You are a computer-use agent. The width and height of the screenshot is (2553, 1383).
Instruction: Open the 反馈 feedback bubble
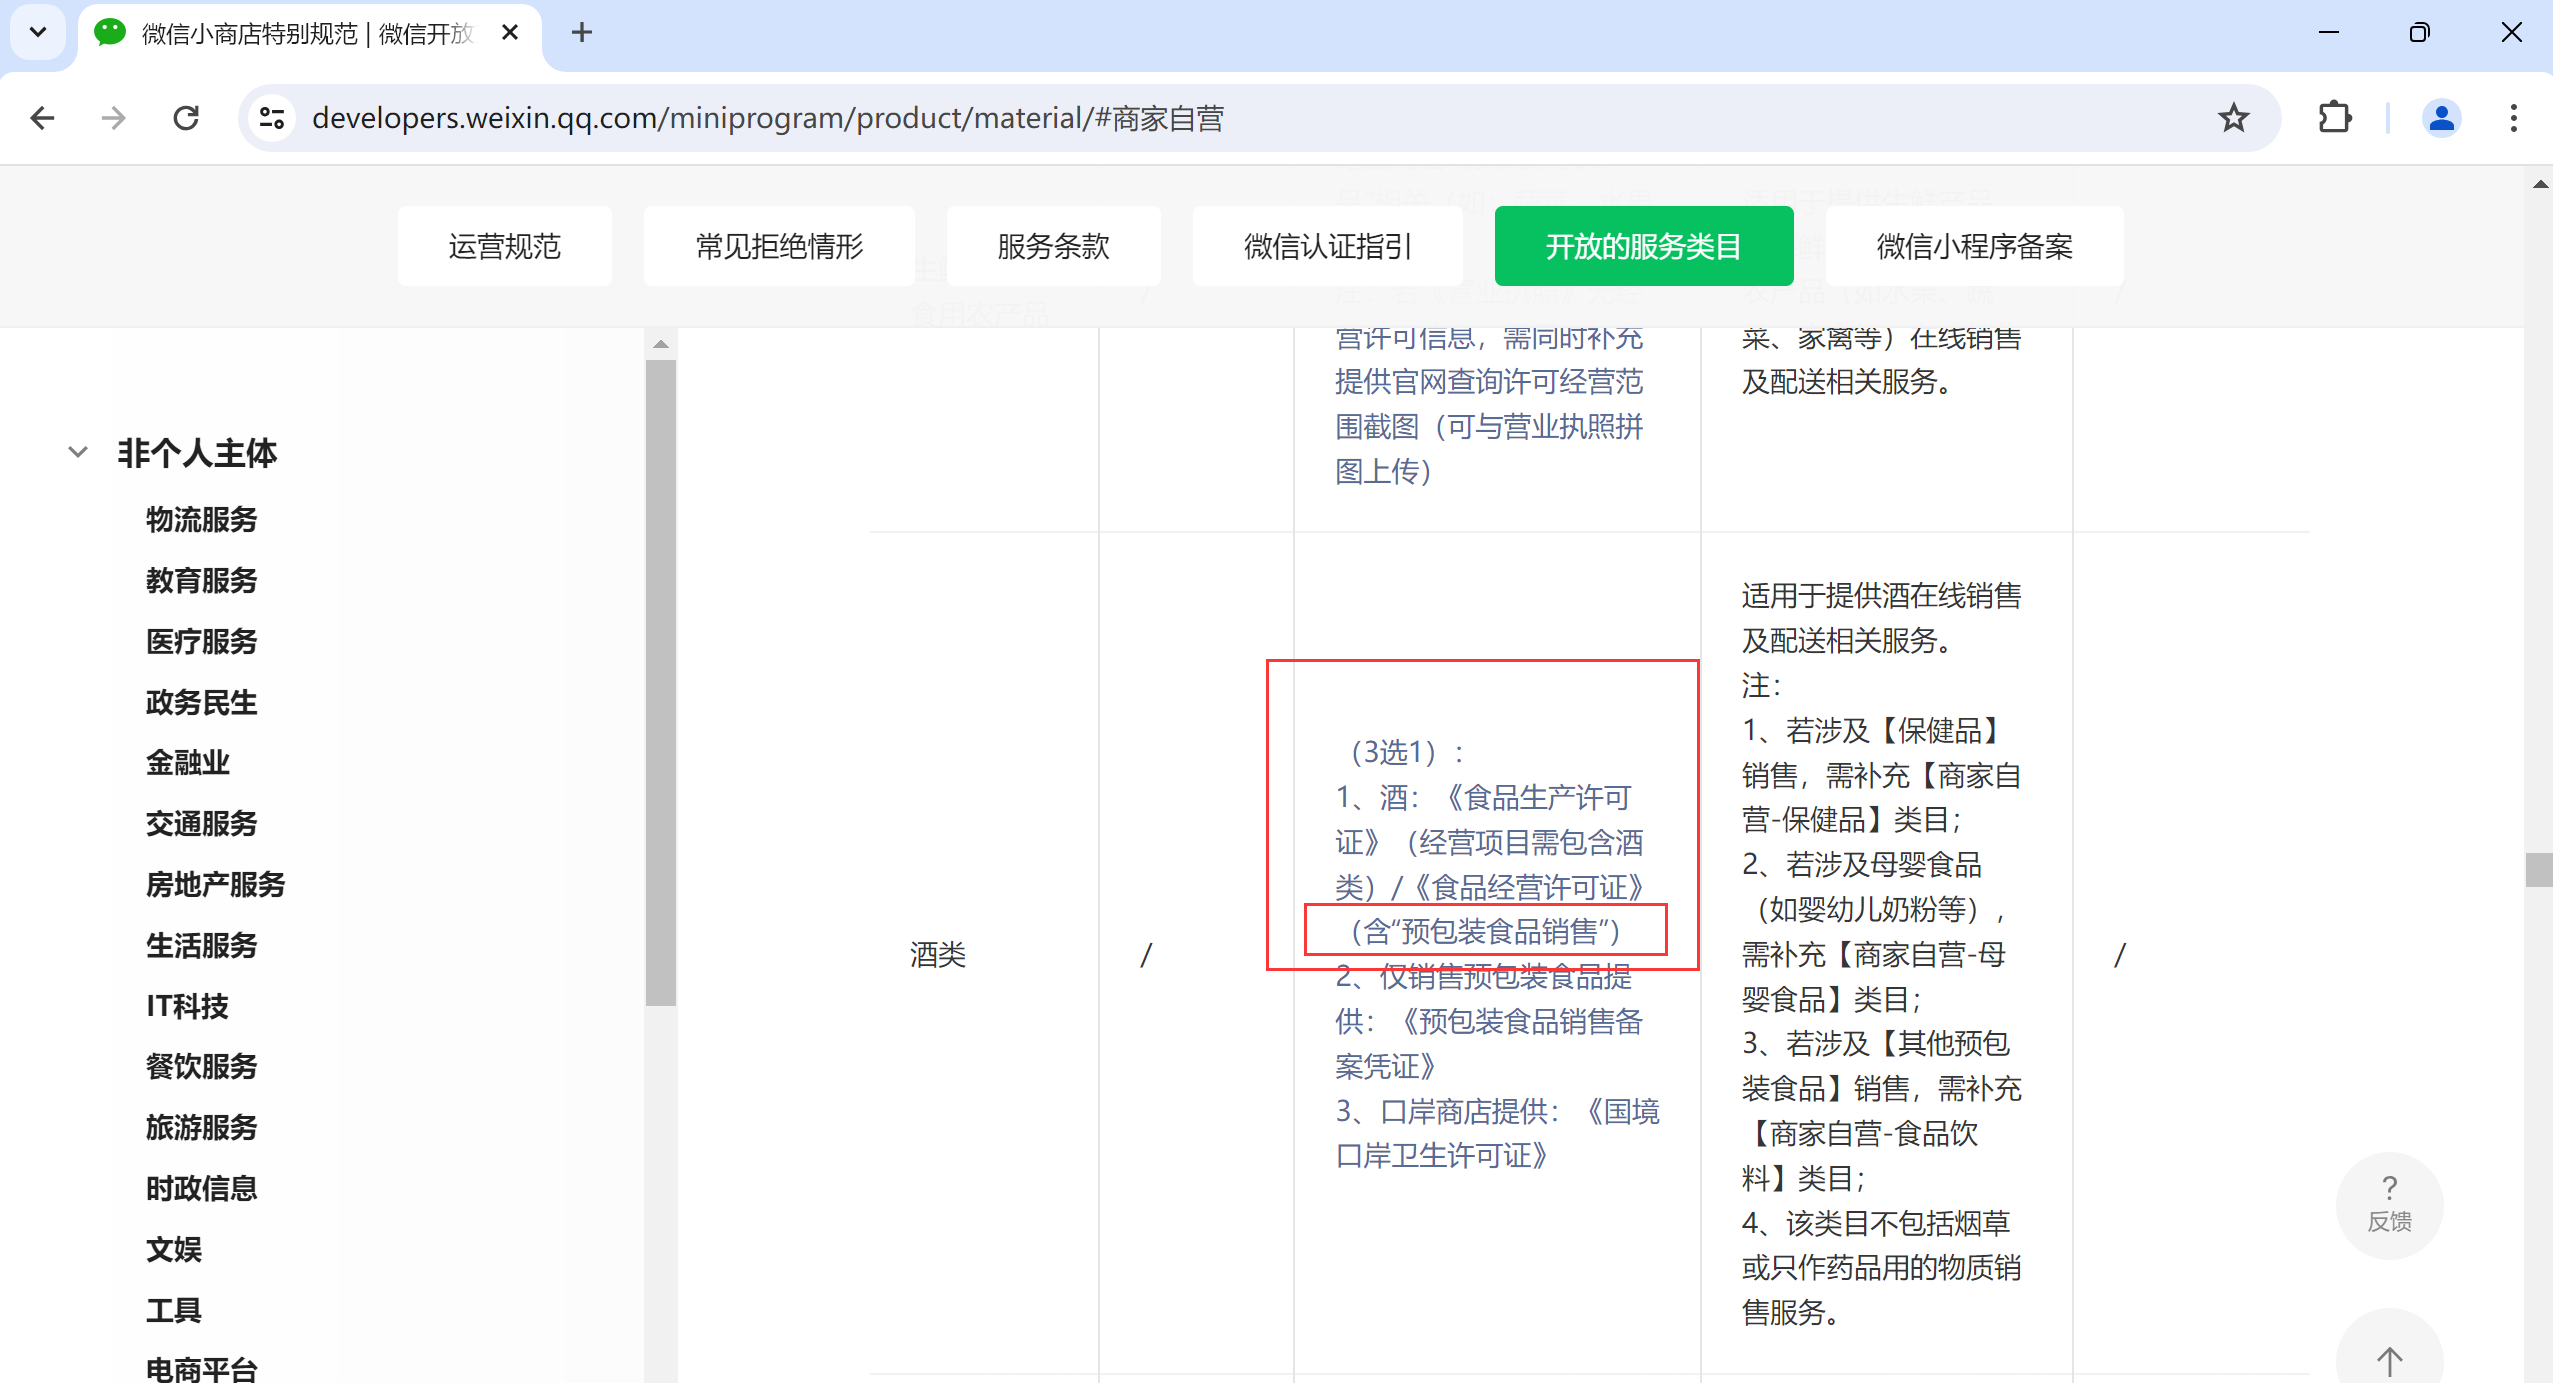[x=2389, y=1204]
